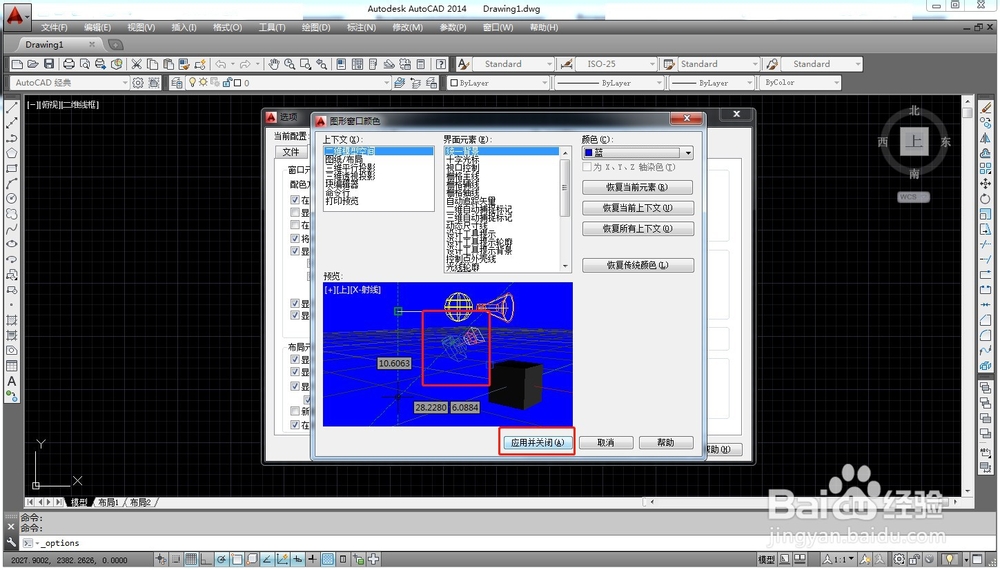The image size is (1000, 570).
Task: Open the 颜色 blue color dropdown
Action: coord(688,153)
